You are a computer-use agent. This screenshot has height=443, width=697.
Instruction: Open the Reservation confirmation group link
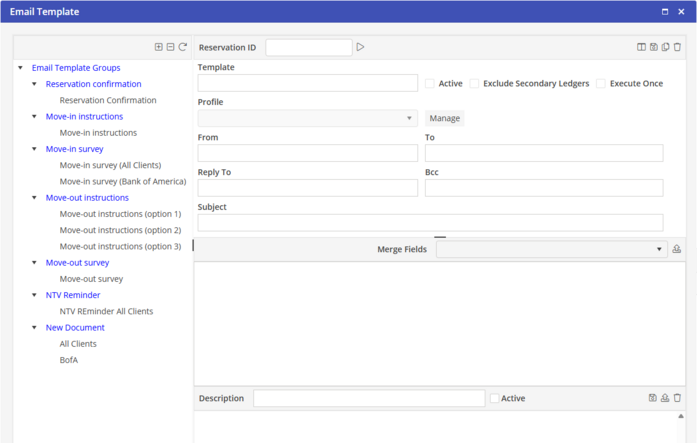click(93, 84)
